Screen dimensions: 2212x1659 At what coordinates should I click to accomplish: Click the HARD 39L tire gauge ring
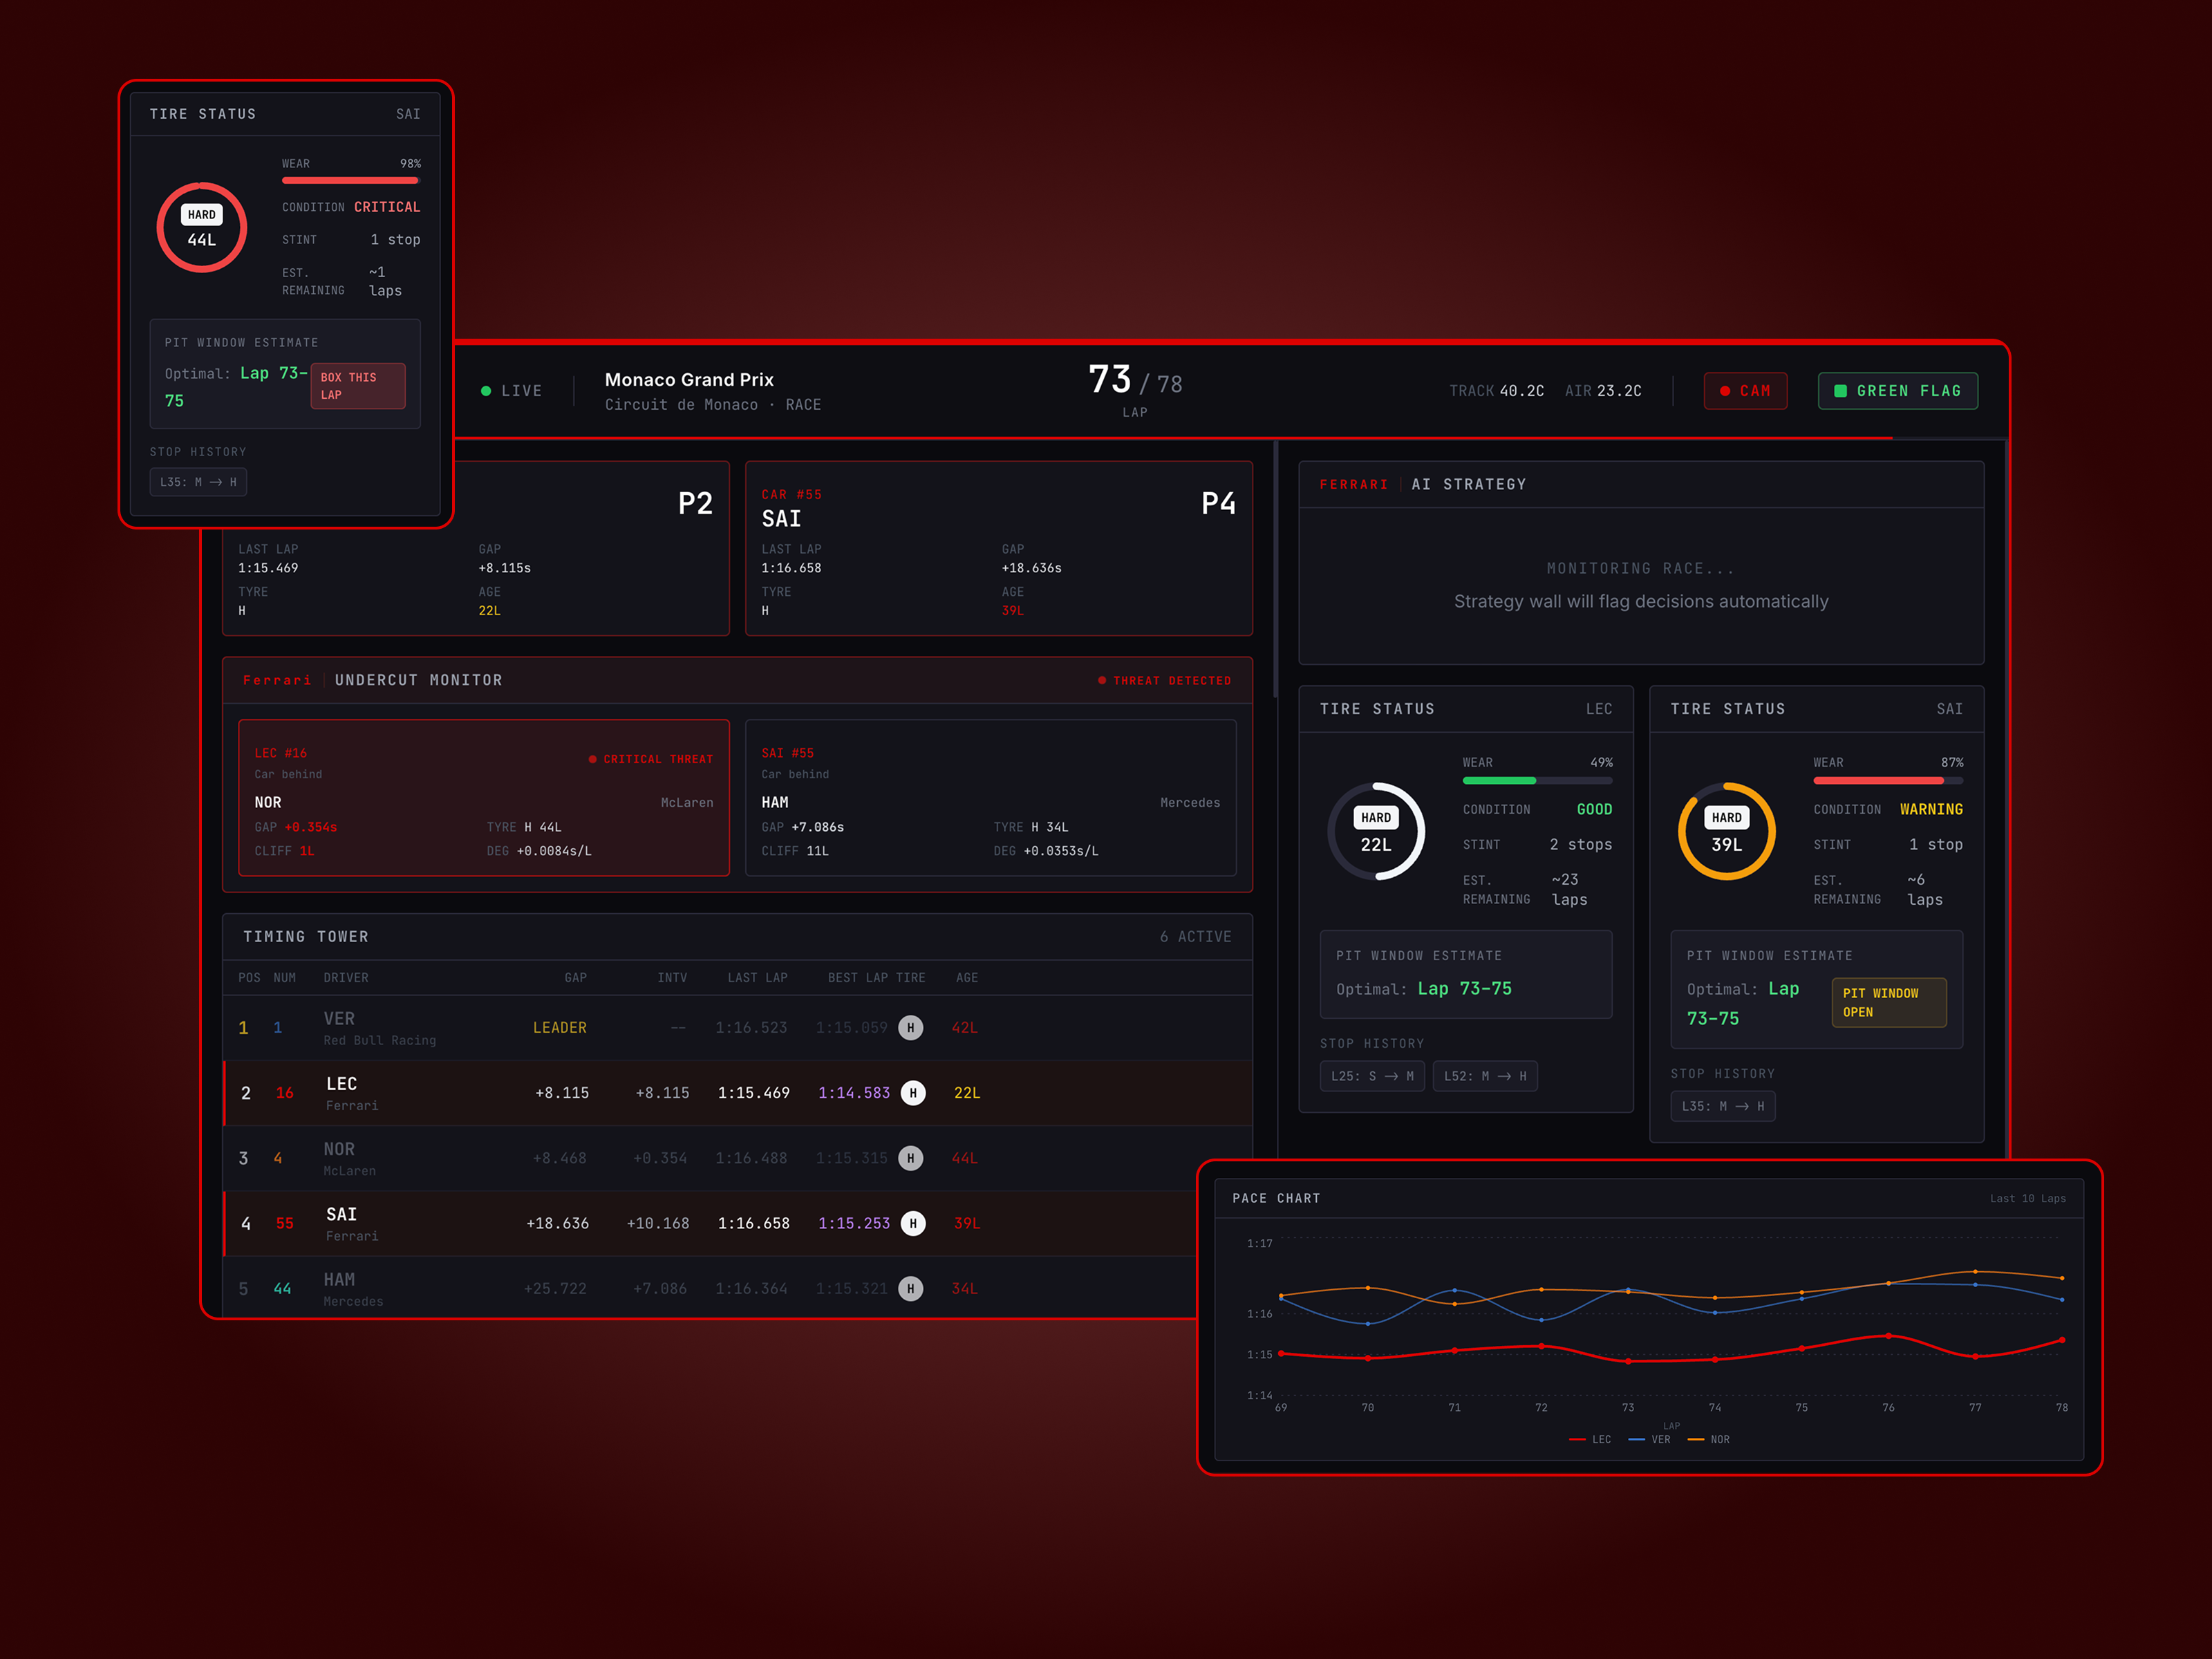coord(1727,831)
